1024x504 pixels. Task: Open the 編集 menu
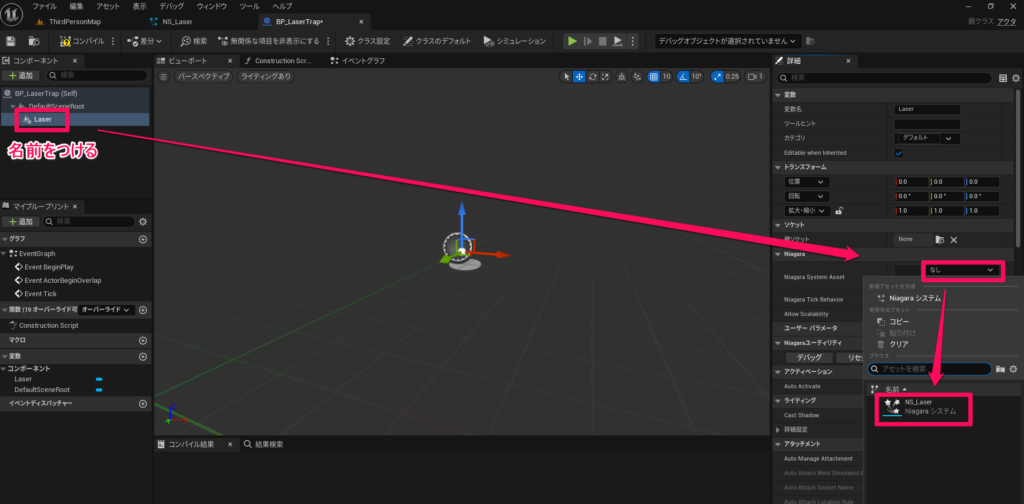[76, 6]
